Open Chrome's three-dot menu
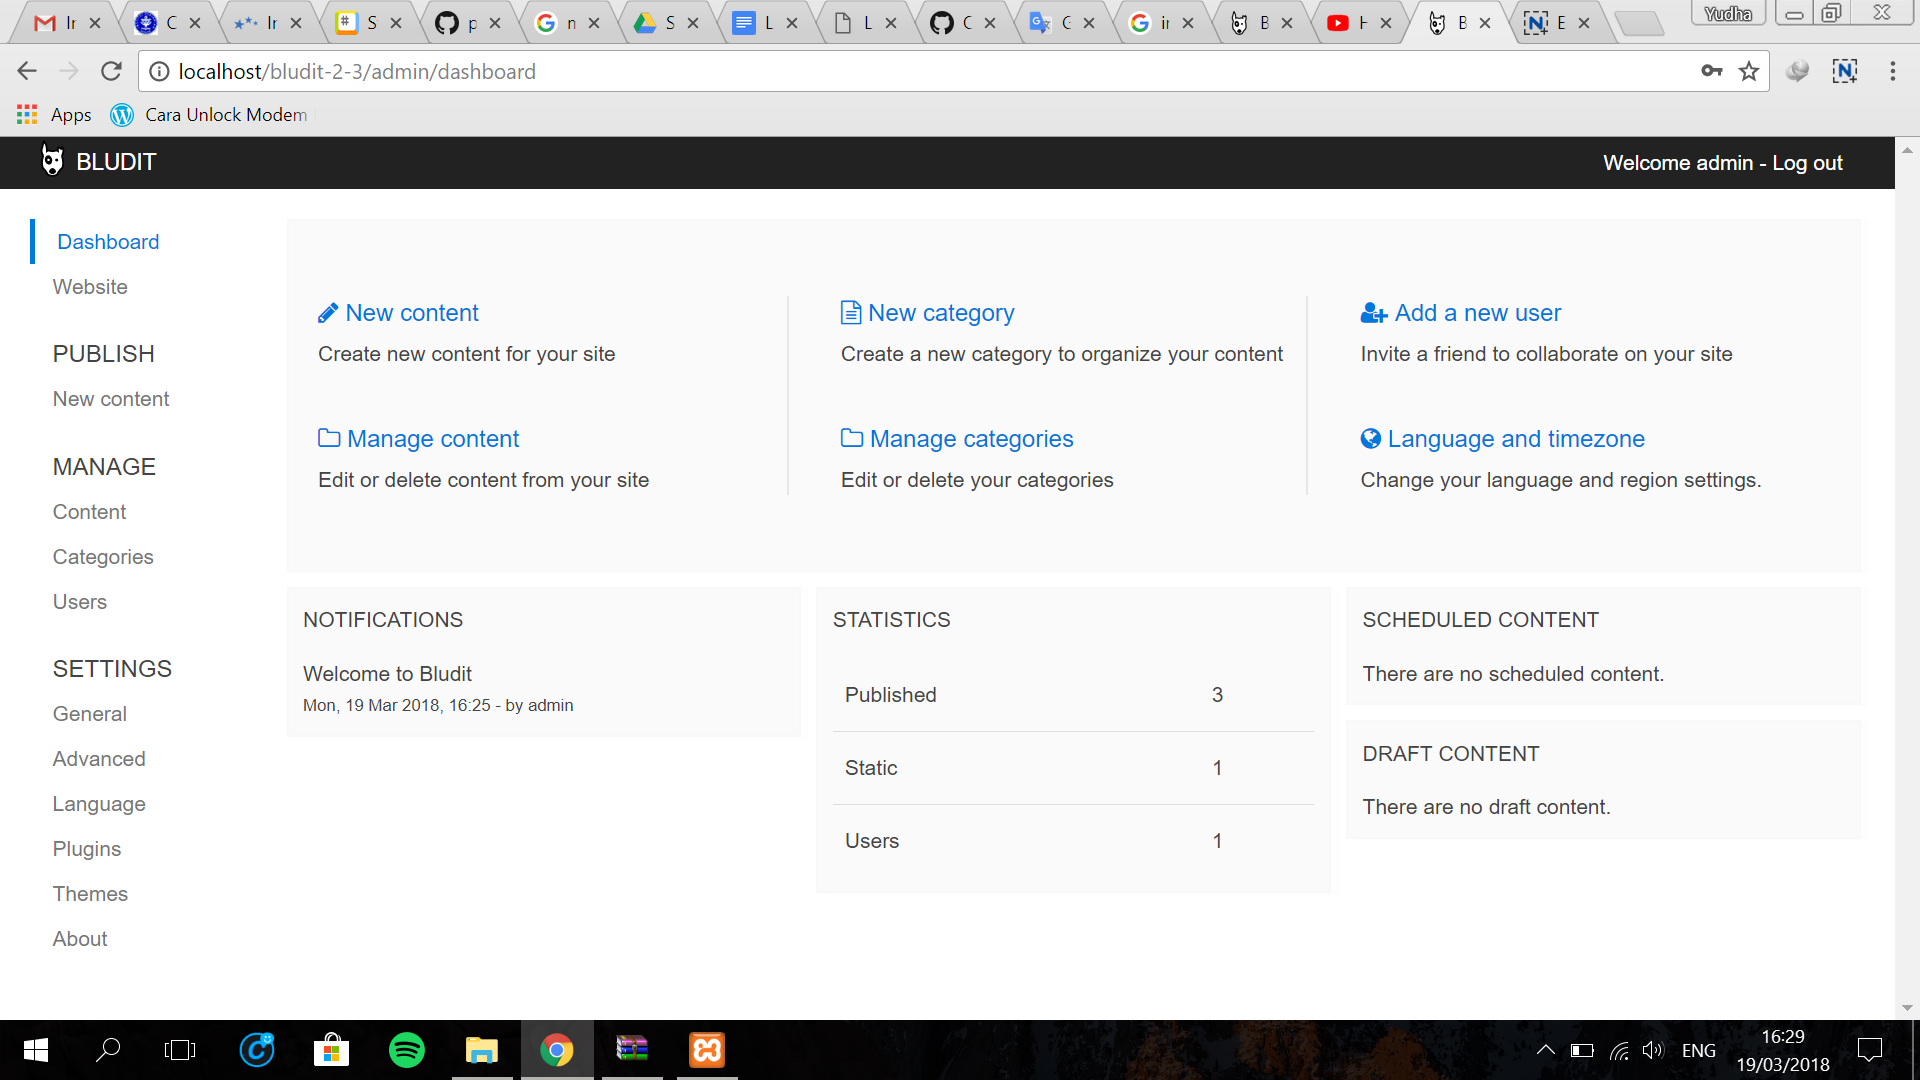Screen dimensions: 1920x1080 [x=1892, y=71]
